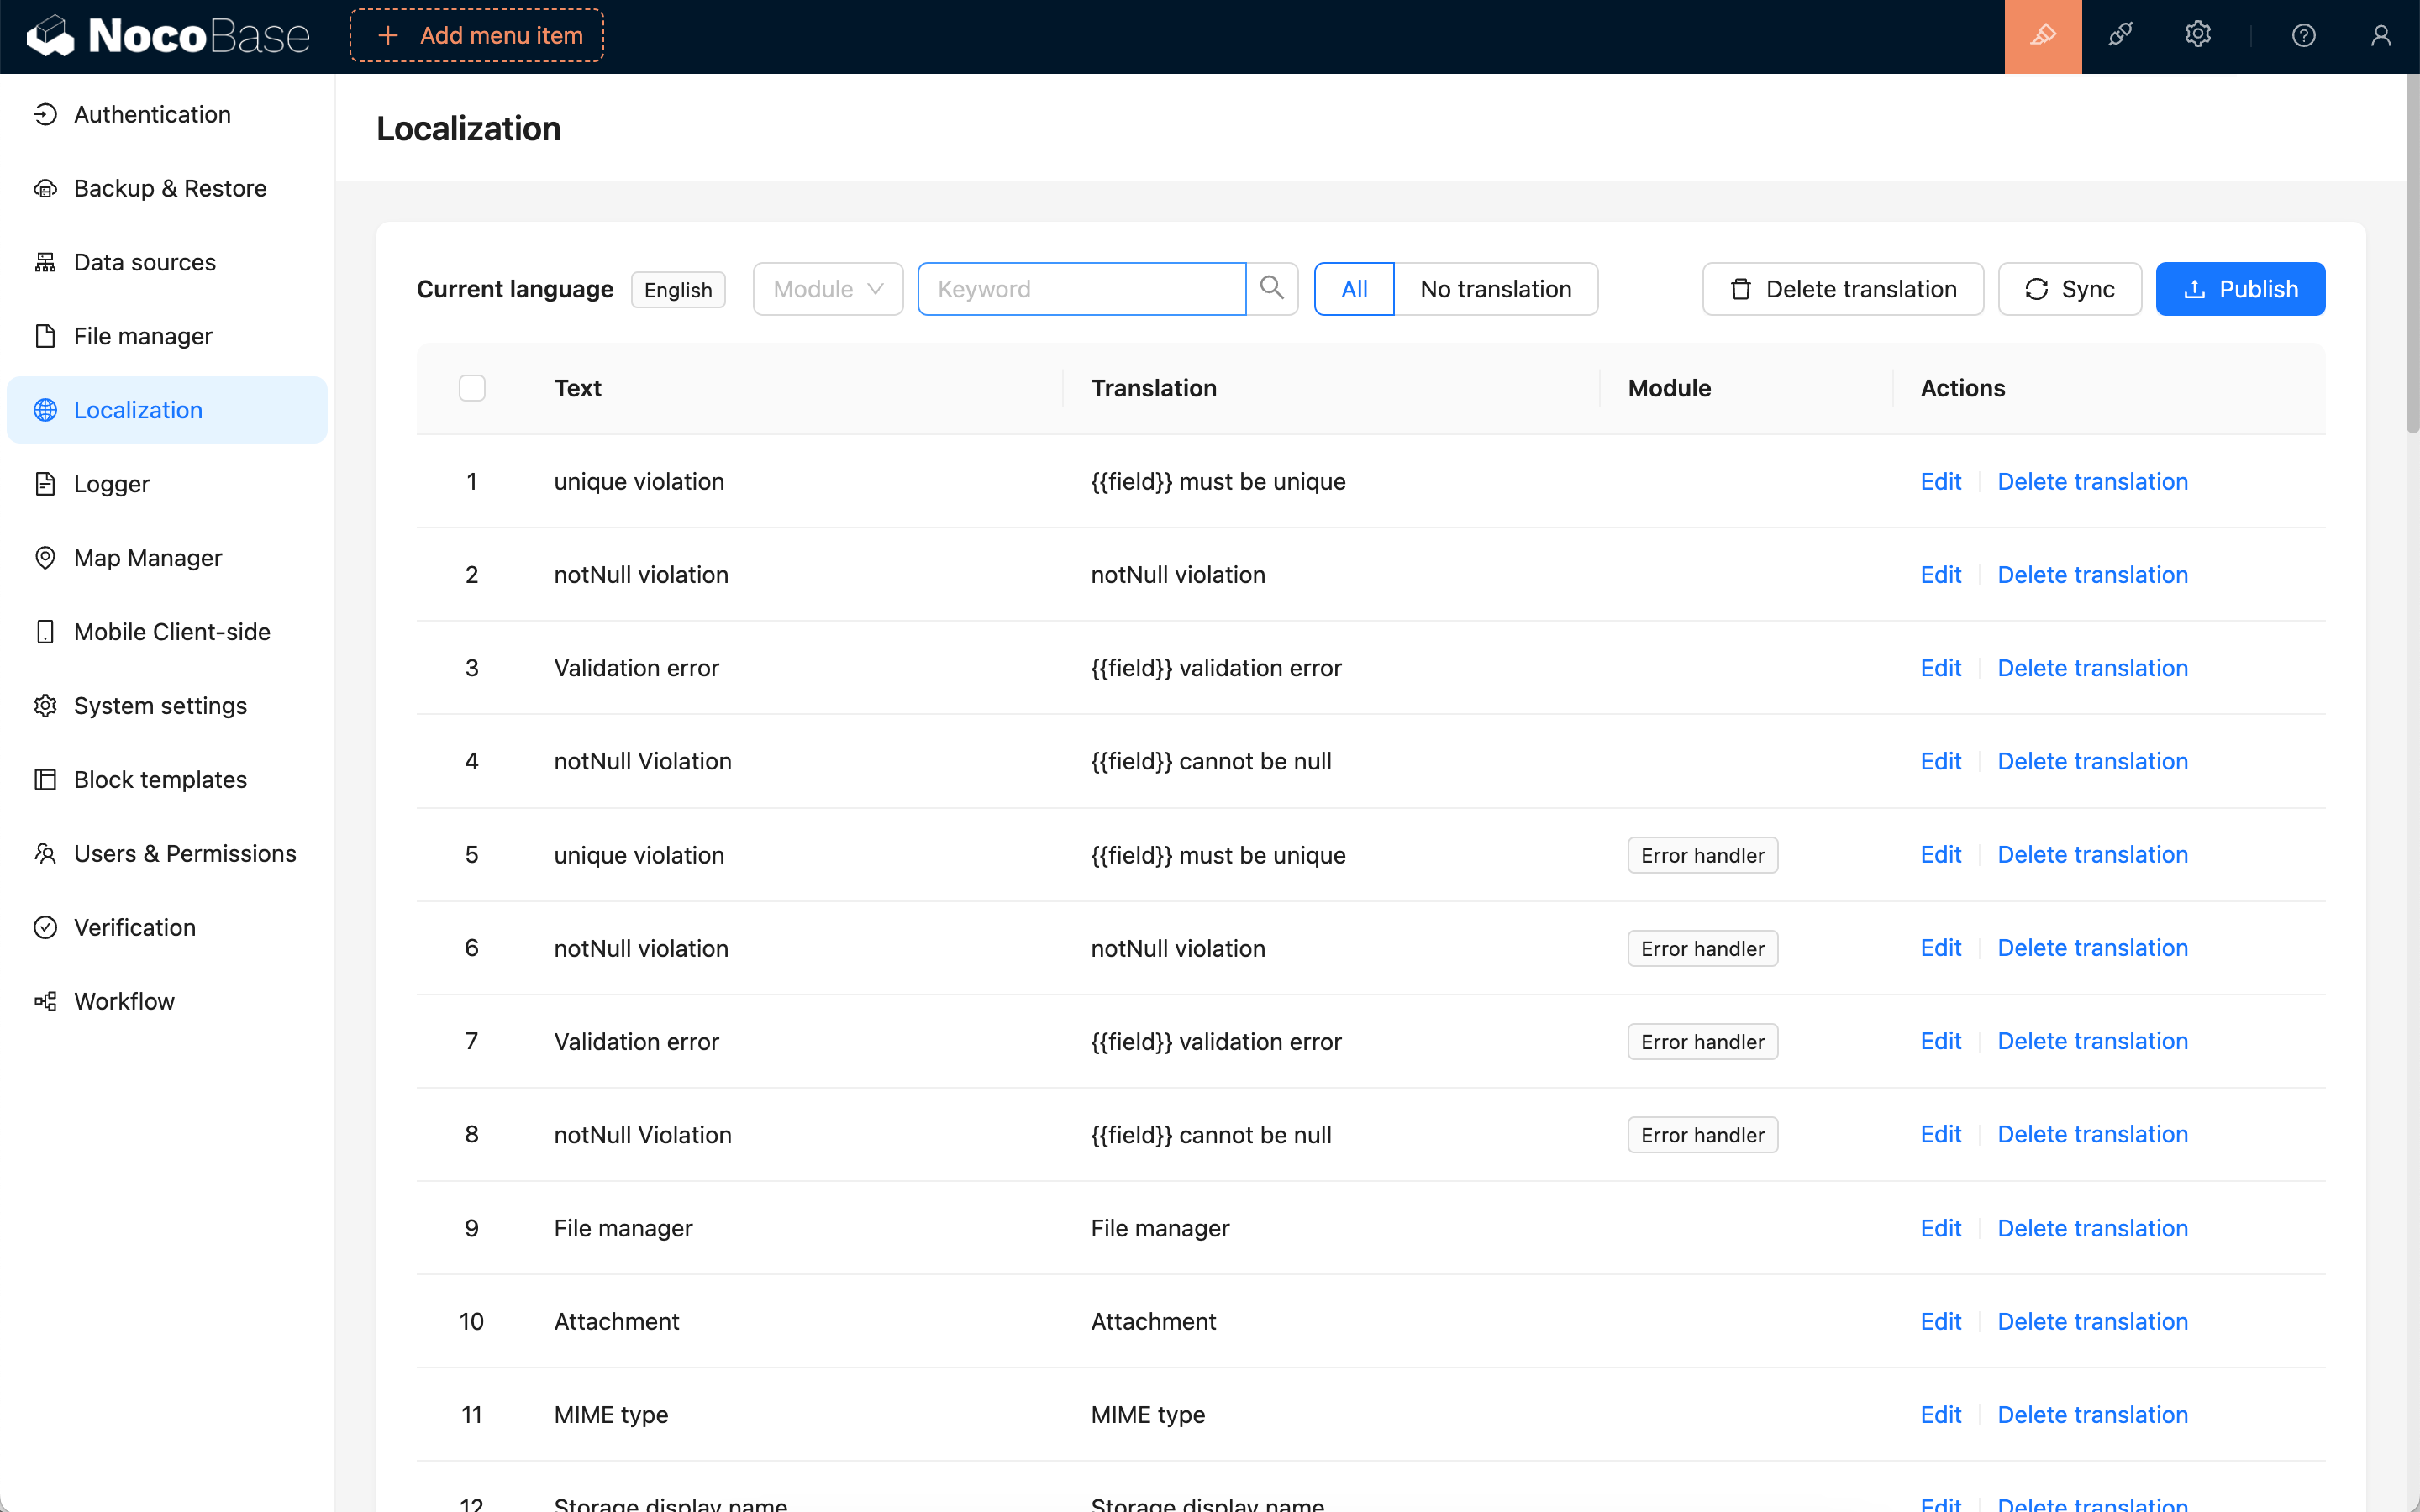Click the NocoBase logo

pos(168,36)
